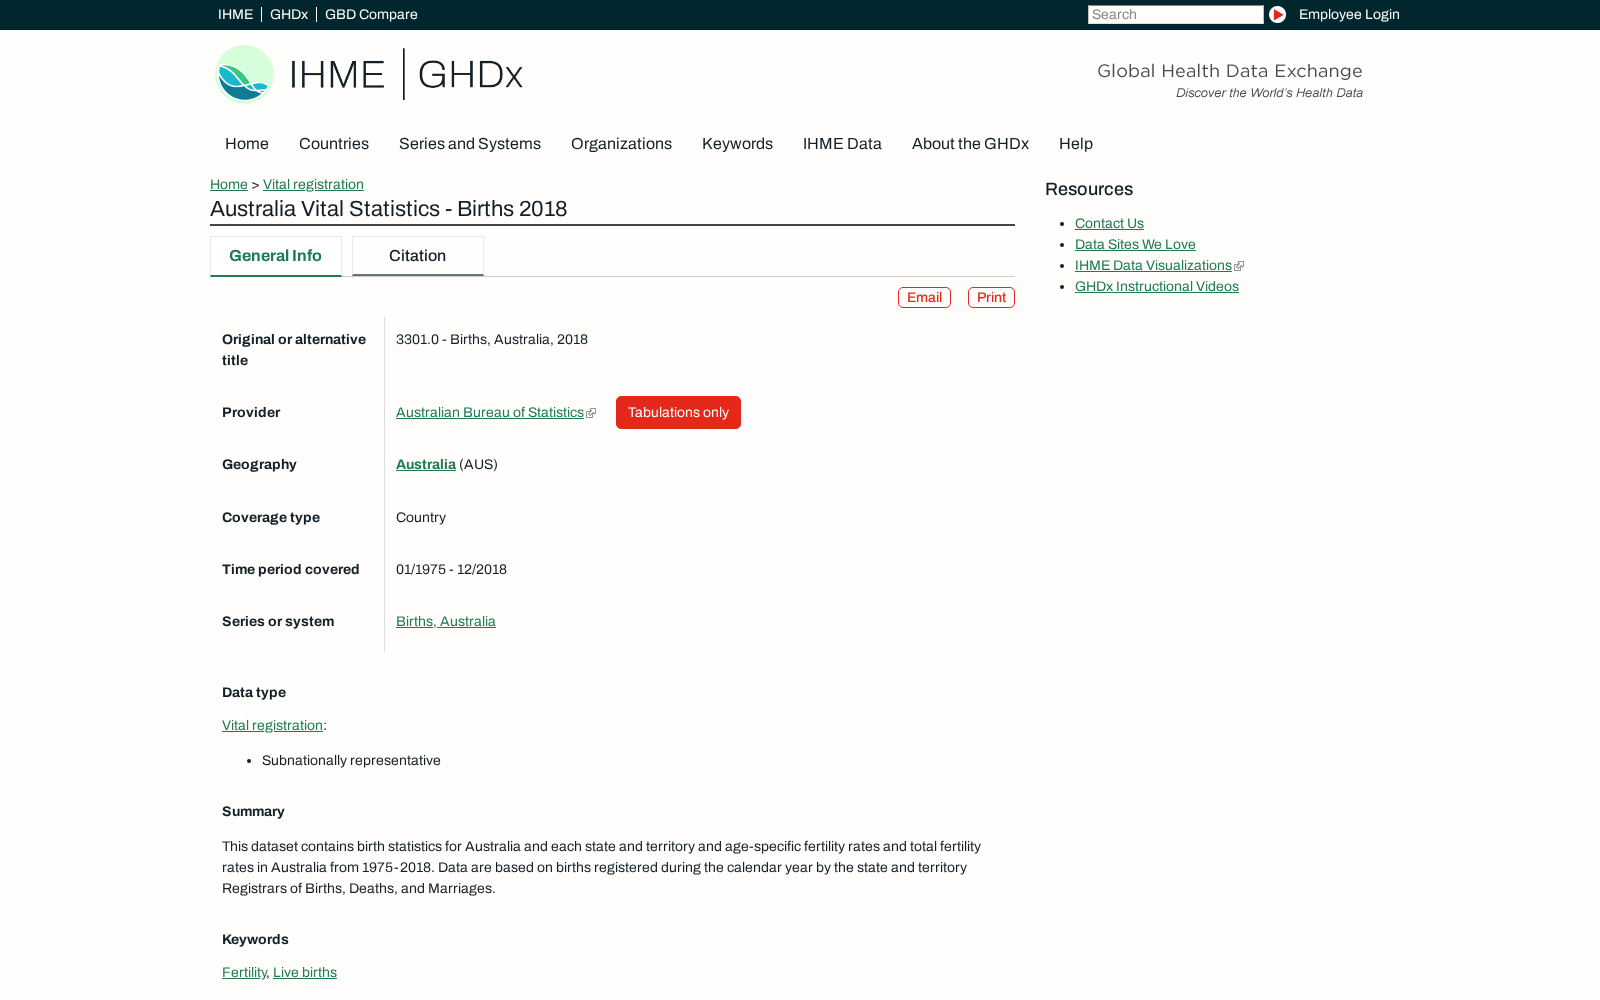Image resolution: width=1600 pixels, height=1000 pixels.
Task: Click the '01/1975 - 12/2018' time period value
Action: [451, 570]
